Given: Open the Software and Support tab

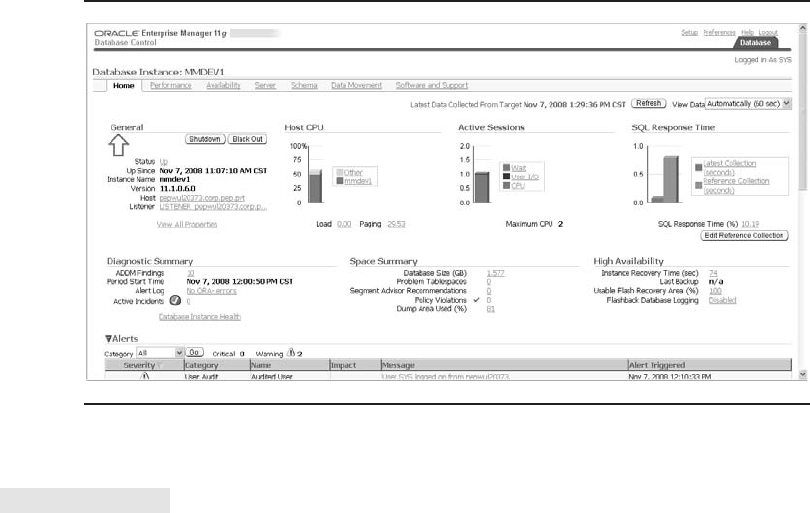Looking at the screenshot, I should coord(432,85).
